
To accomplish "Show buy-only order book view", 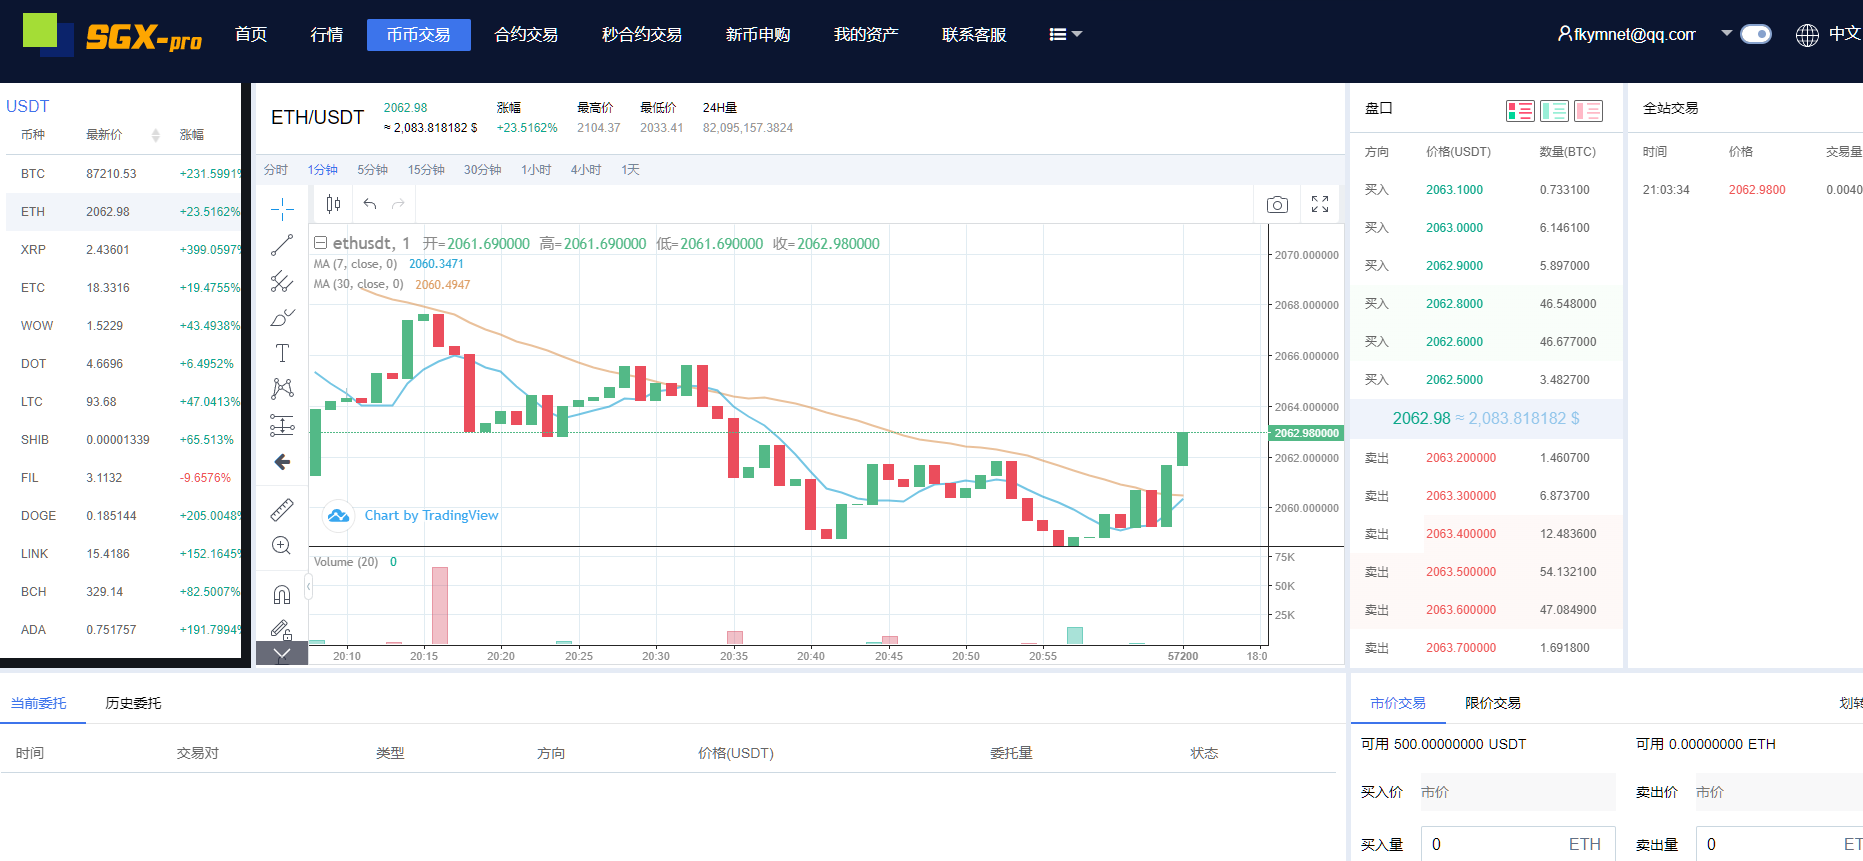I will (x=1554, y=111).
